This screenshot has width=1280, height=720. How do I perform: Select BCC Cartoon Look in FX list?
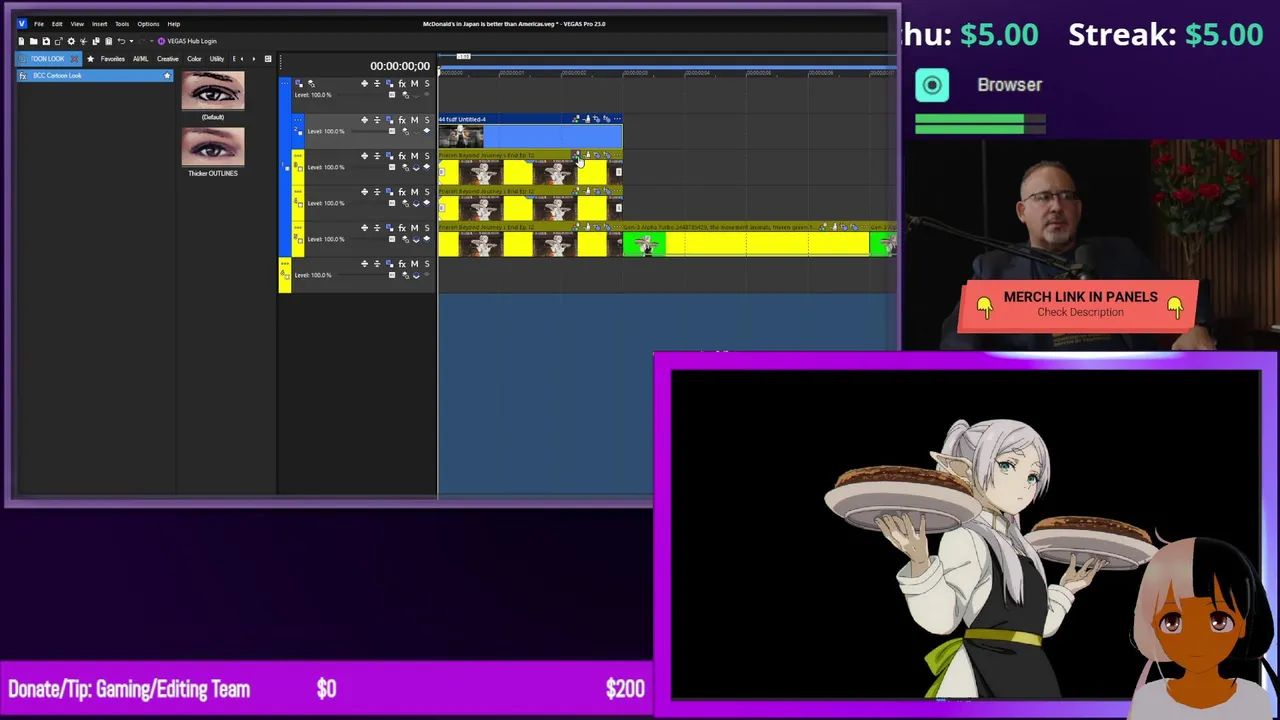coord(95,76)
